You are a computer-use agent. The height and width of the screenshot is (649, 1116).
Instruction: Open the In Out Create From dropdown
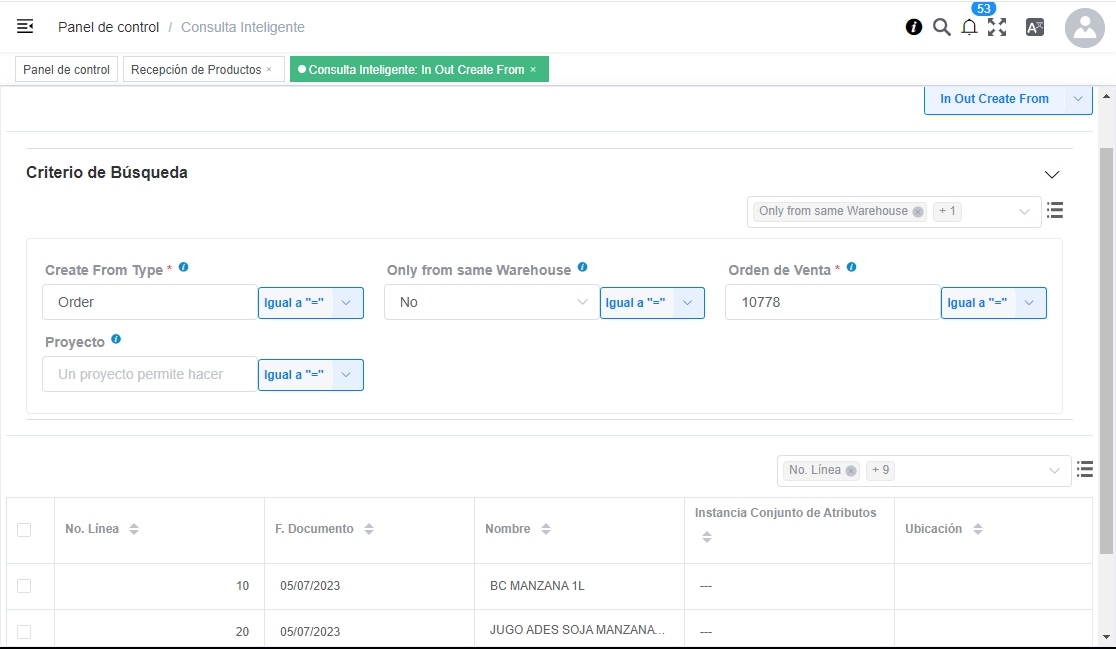pyautogui.click(x=1078, y=99)
